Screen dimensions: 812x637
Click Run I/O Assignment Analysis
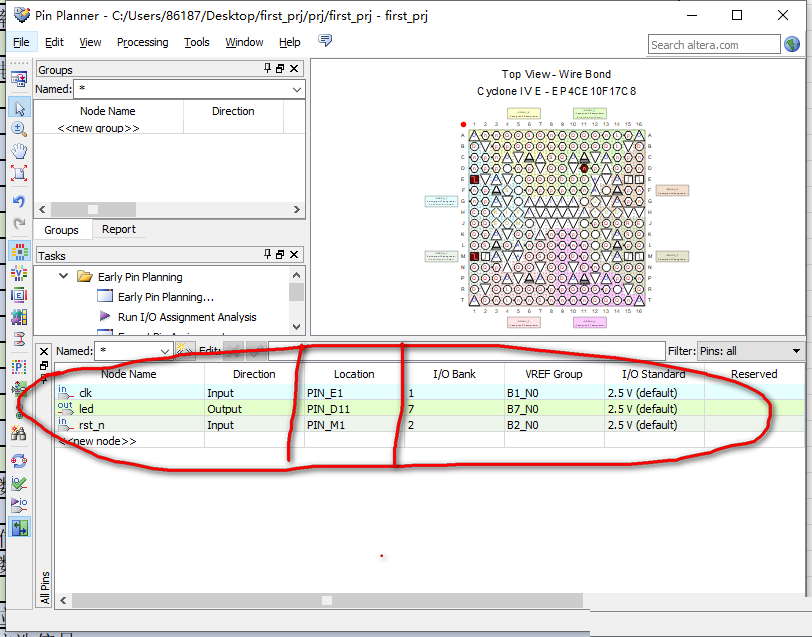click(186, 317)
